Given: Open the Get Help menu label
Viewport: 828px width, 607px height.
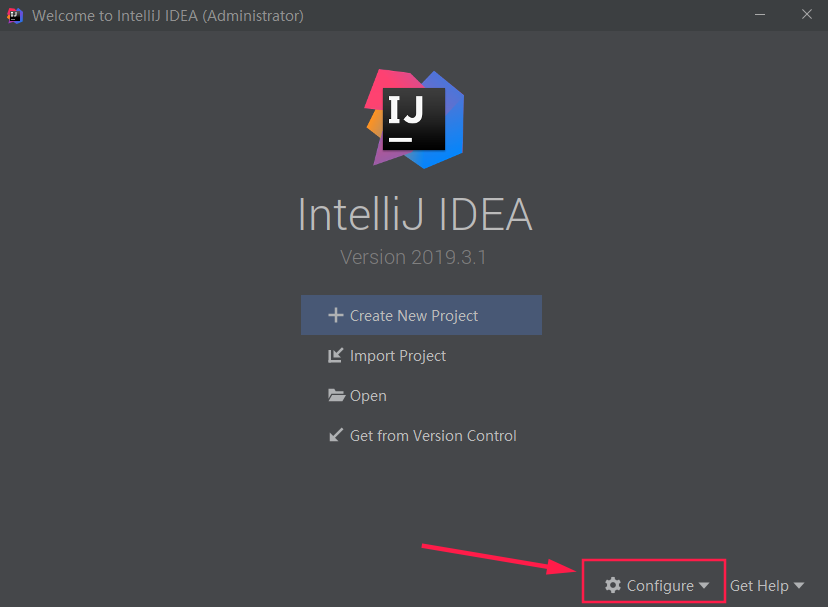Looking at the screenshot, I should point(759,586).
